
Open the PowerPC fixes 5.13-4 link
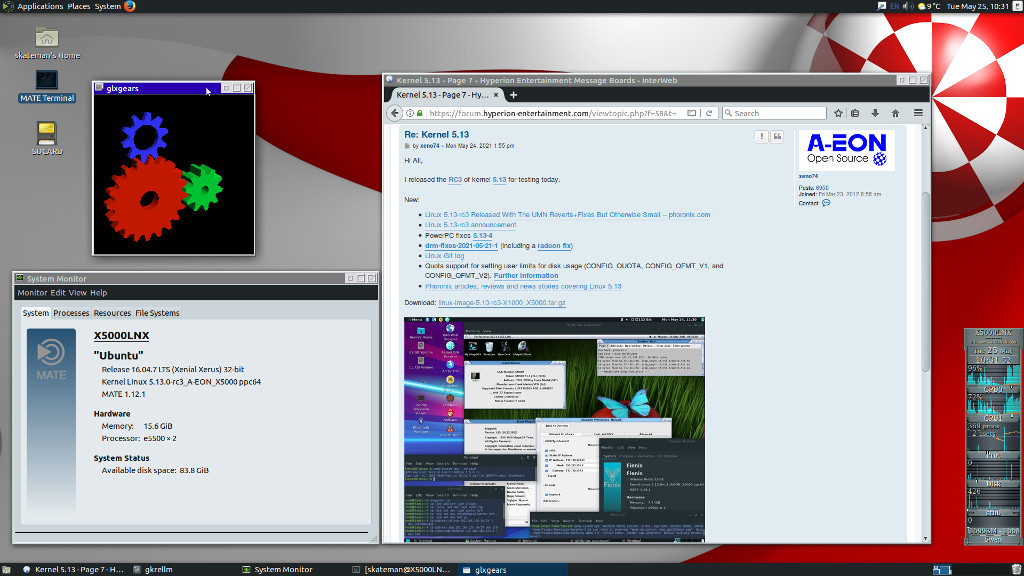click(483, 235)
